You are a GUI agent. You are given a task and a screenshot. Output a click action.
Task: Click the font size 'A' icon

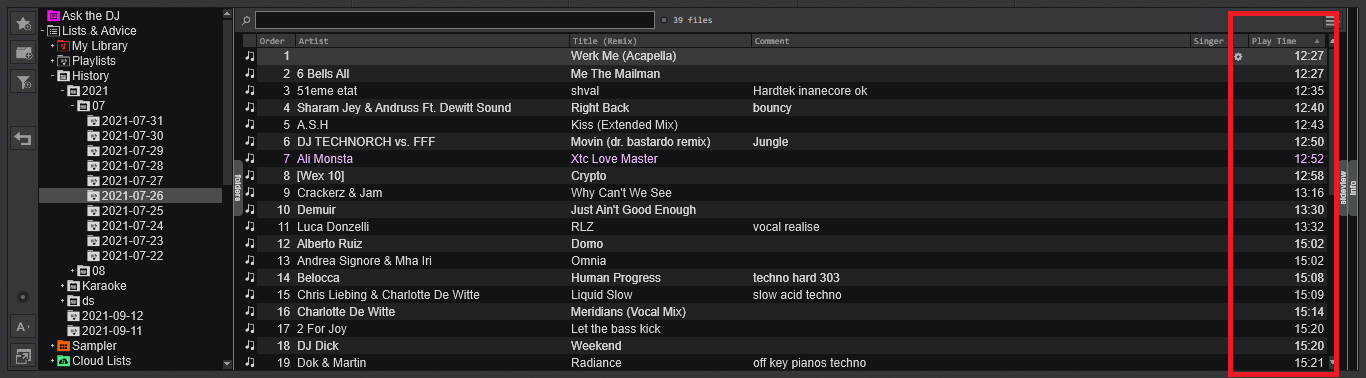pos(22,326)
